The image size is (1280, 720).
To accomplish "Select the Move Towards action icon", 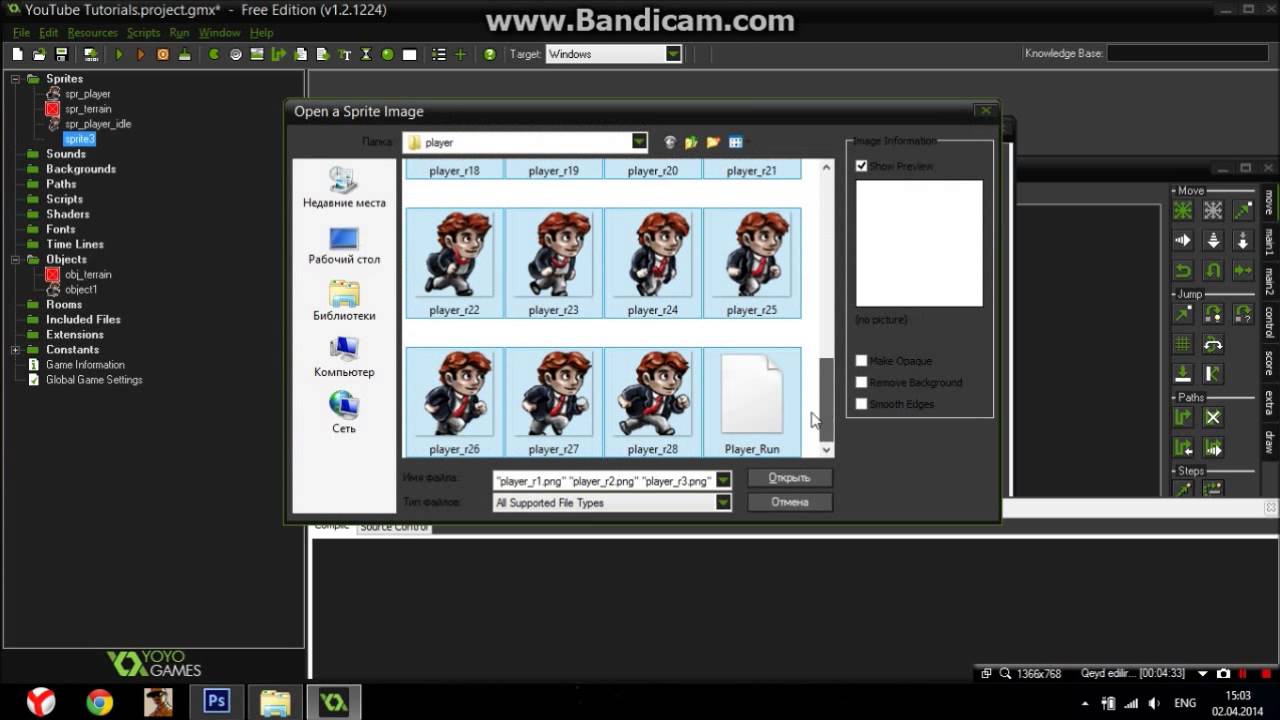I will click(x=1243, y=210).
